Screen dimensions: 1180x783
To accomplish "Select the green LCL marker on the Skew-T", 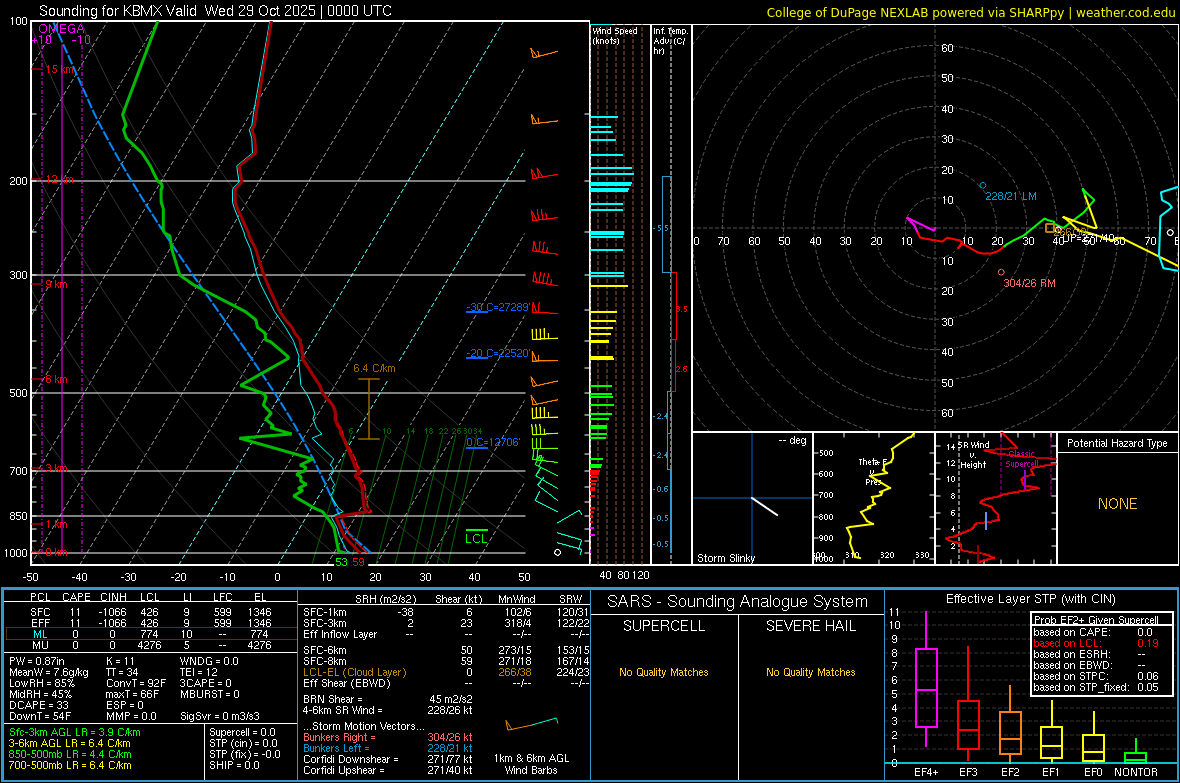I will (x=476, y=538).
